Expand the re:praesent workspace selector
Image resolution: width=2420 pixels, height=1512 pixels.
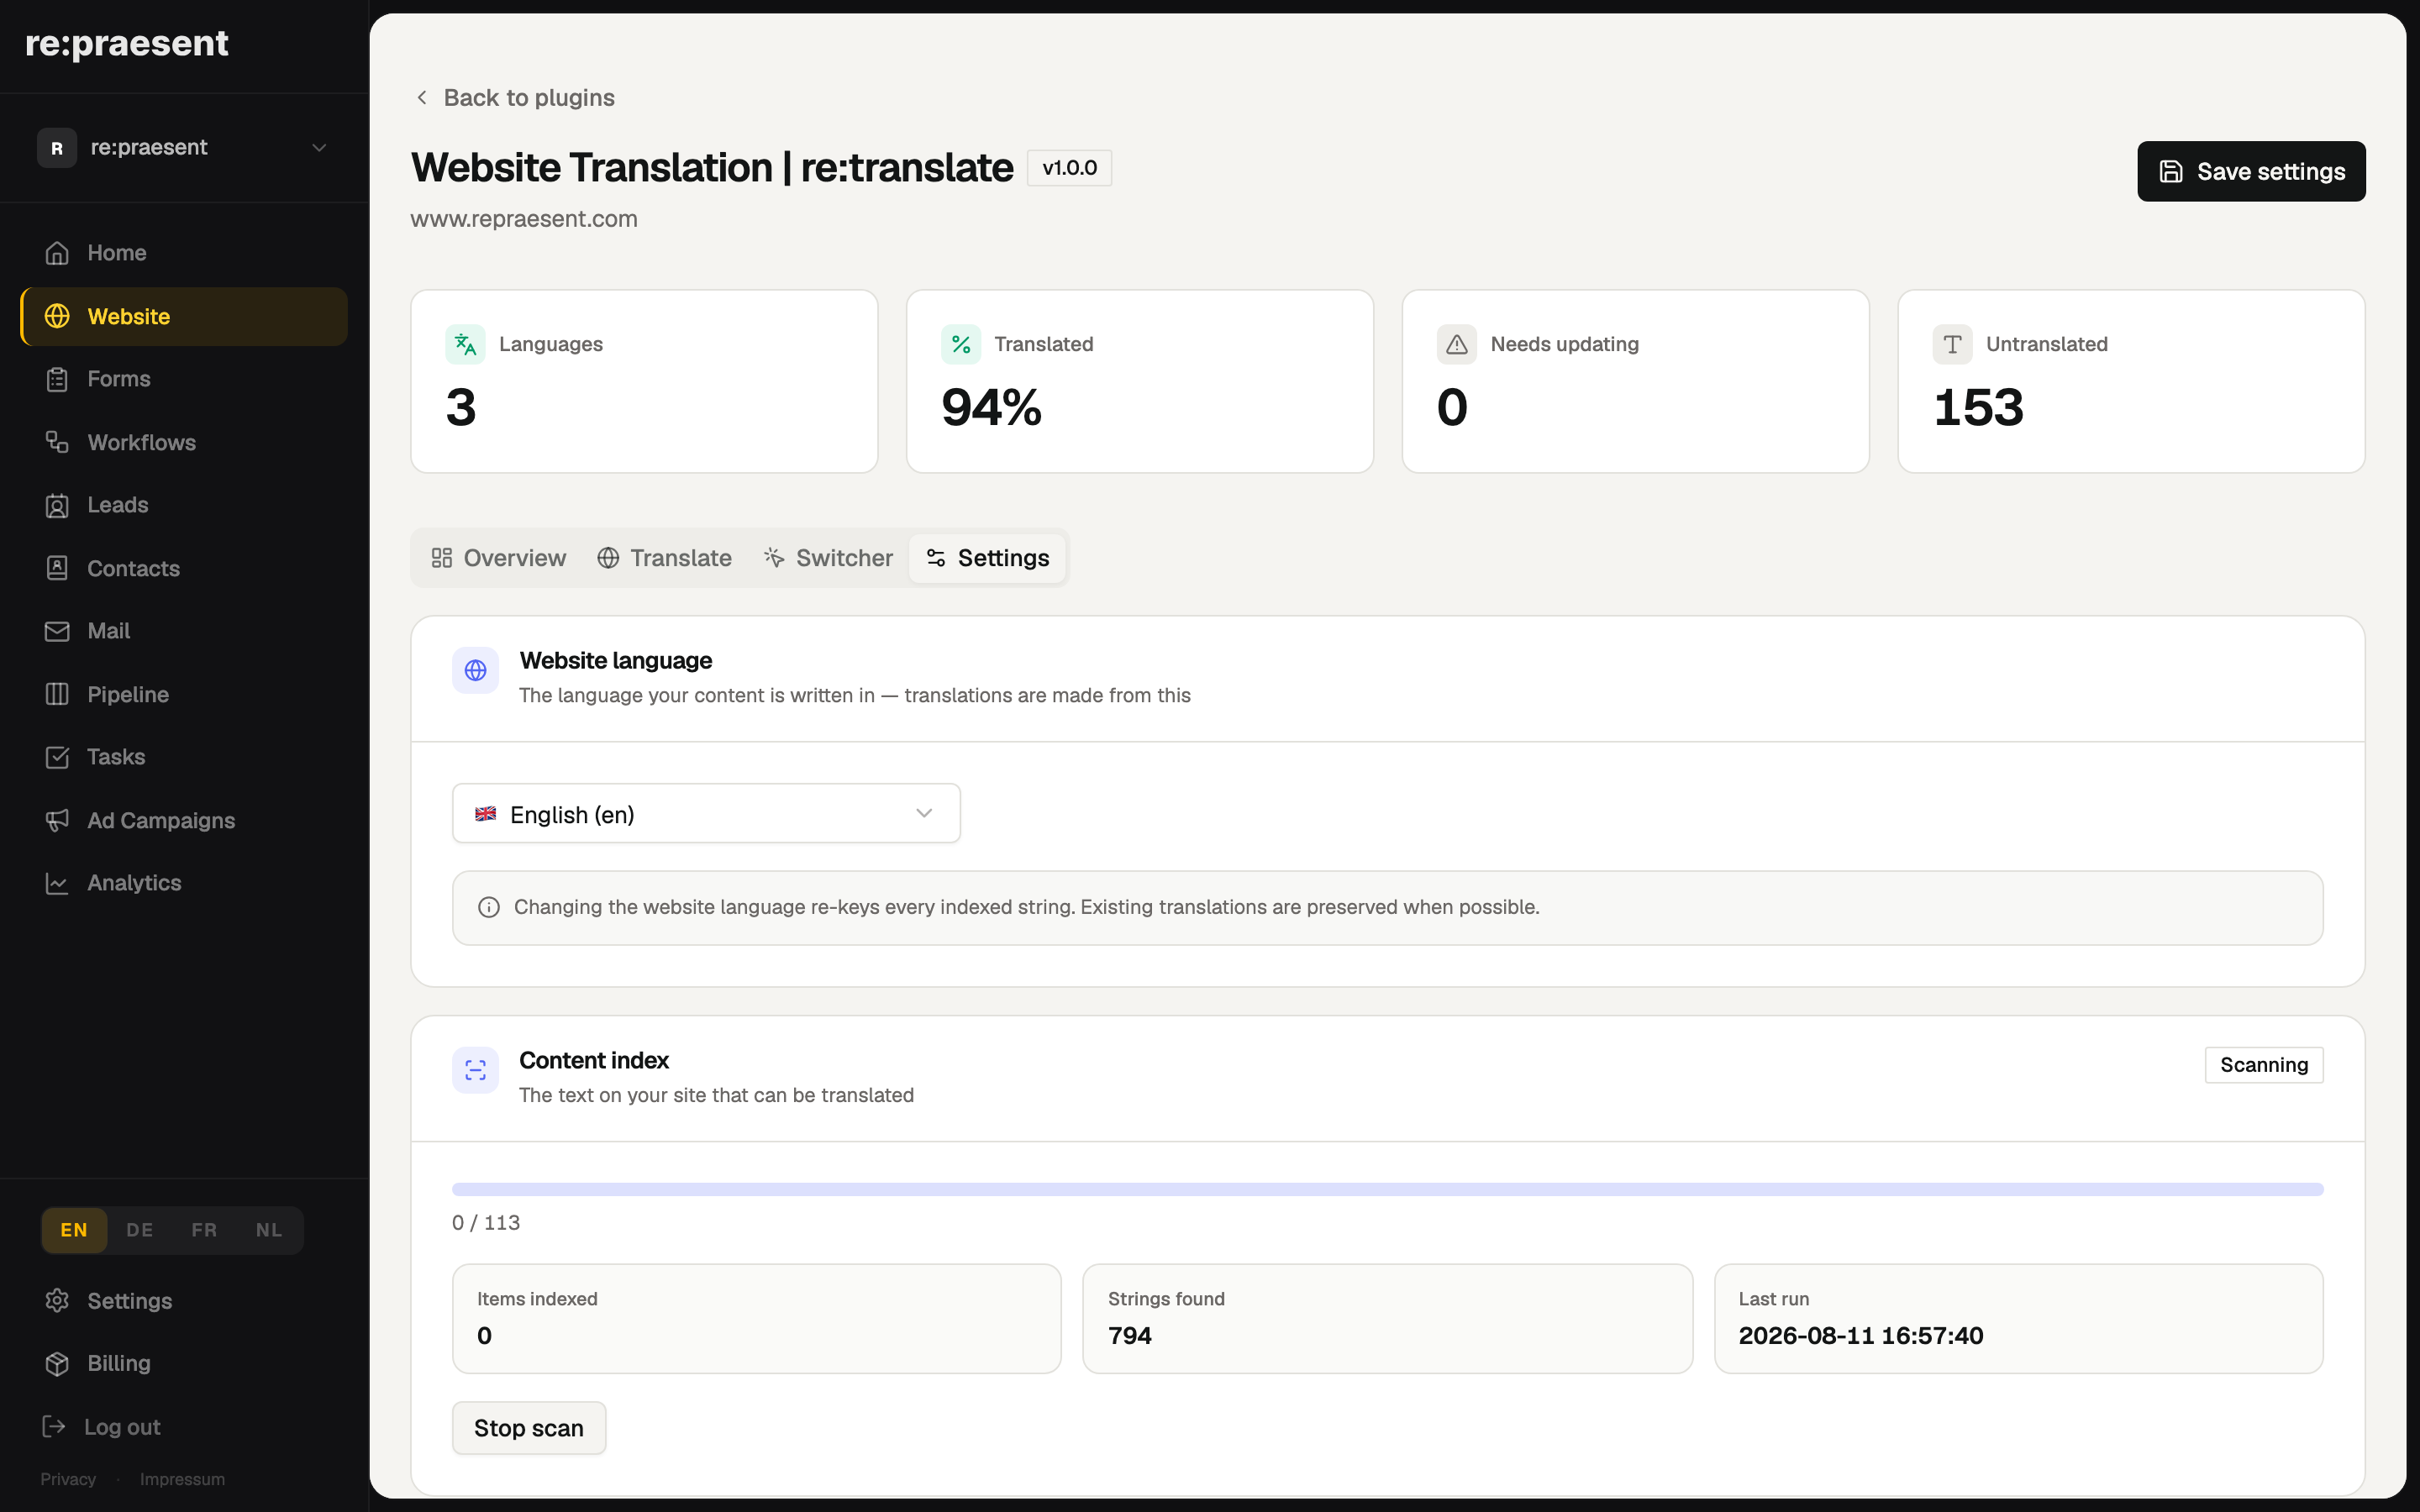click(x=184, y=148)
